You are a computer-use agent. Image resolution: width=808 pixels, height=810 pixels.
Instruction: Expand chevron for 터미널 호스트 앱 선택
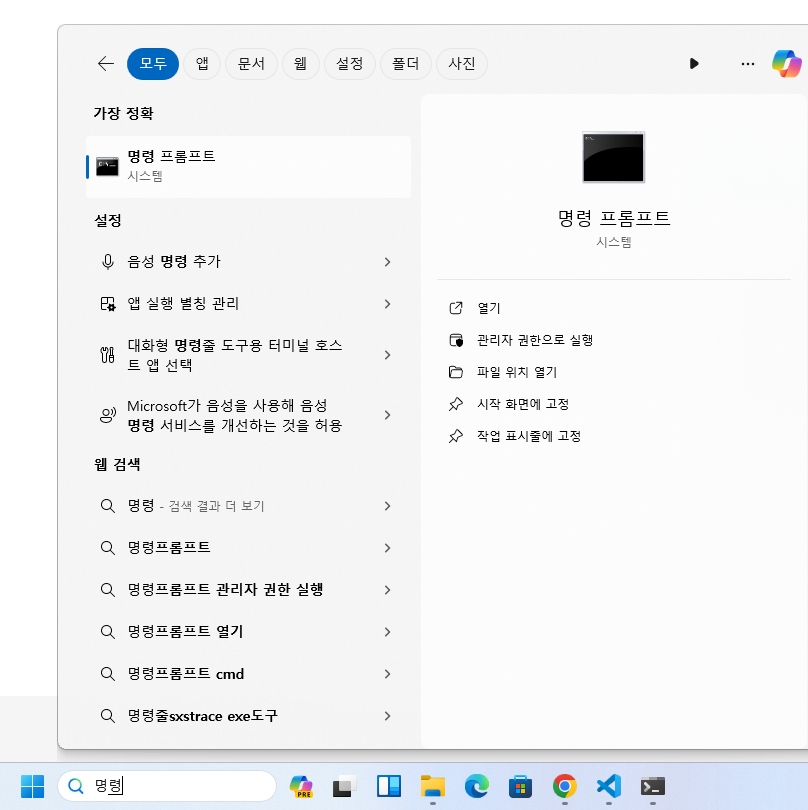tap(387, 355)
